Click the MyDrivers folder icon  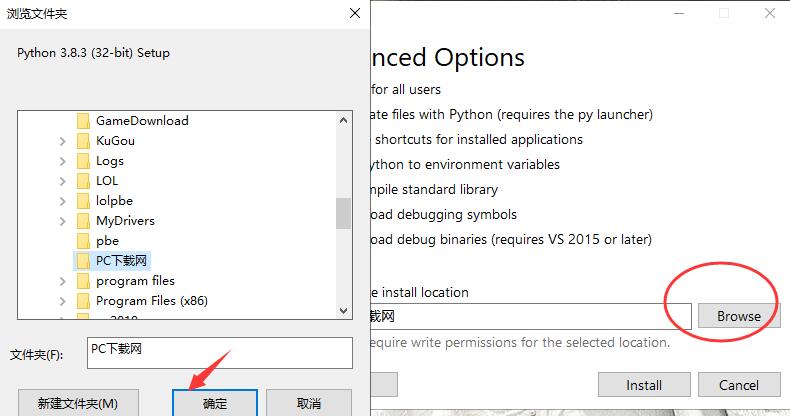[x=83, y=221]
